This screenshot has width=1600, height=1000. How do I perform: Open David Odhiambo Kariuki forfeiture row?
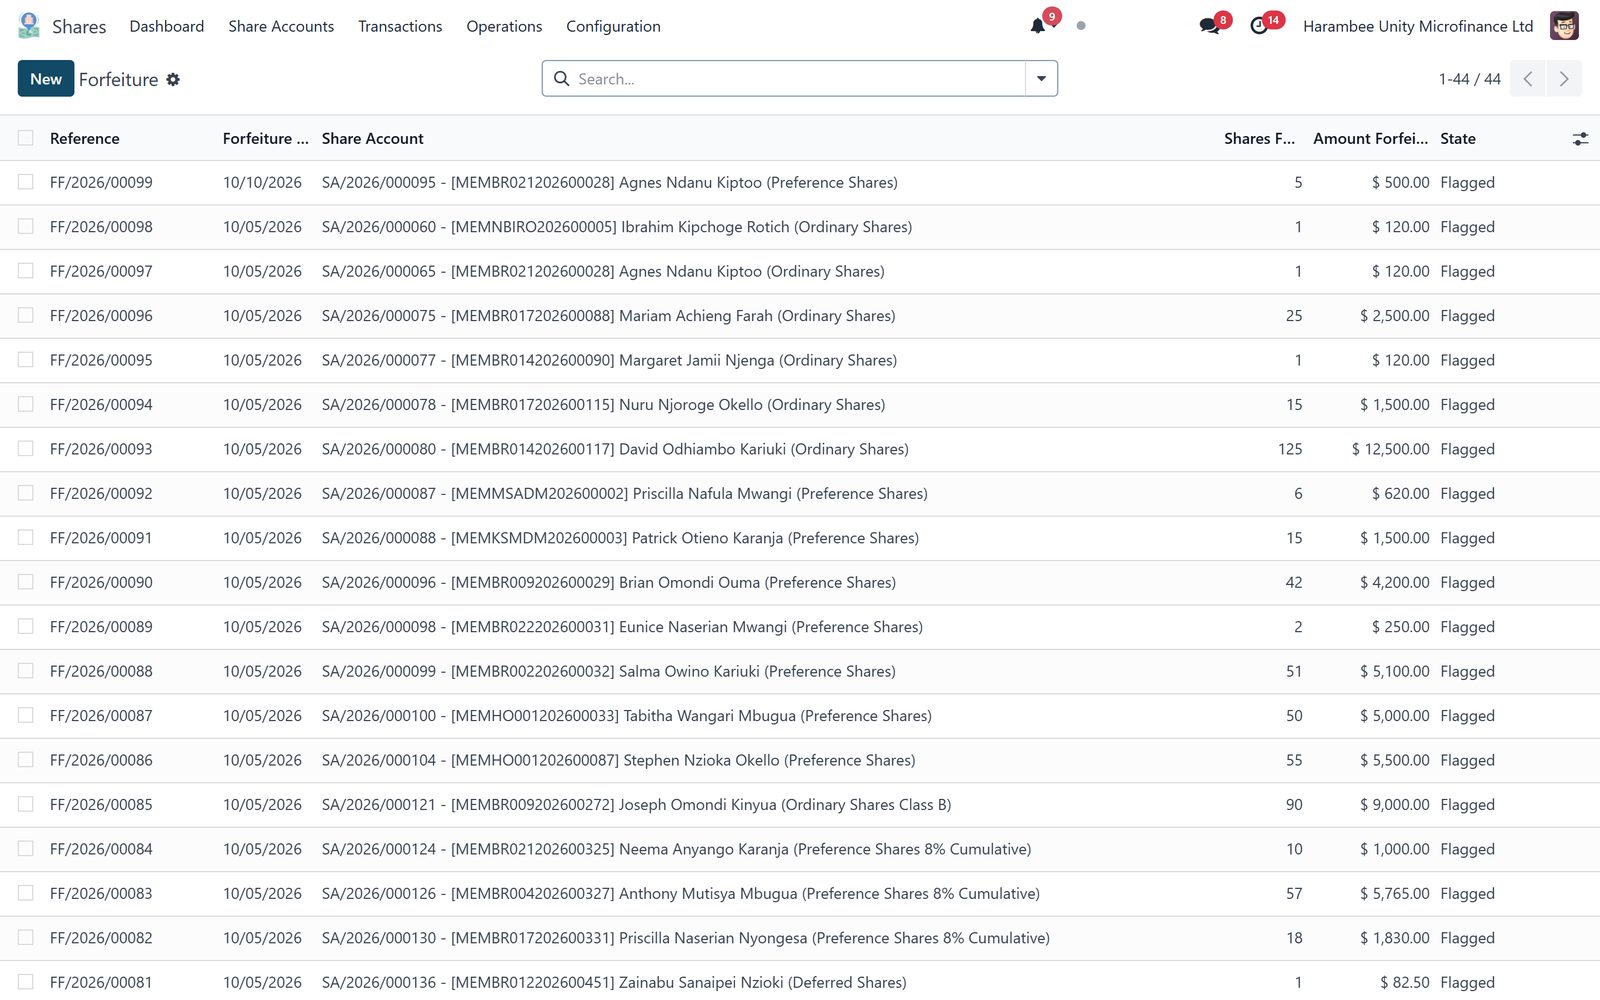click(x=800, y=449)
